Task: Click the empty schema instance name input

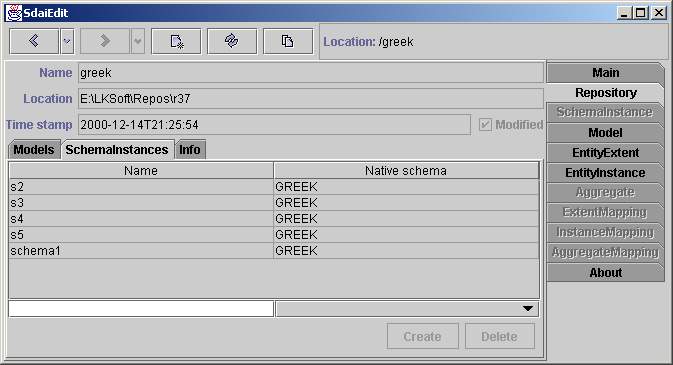Action: coord(141,309)
